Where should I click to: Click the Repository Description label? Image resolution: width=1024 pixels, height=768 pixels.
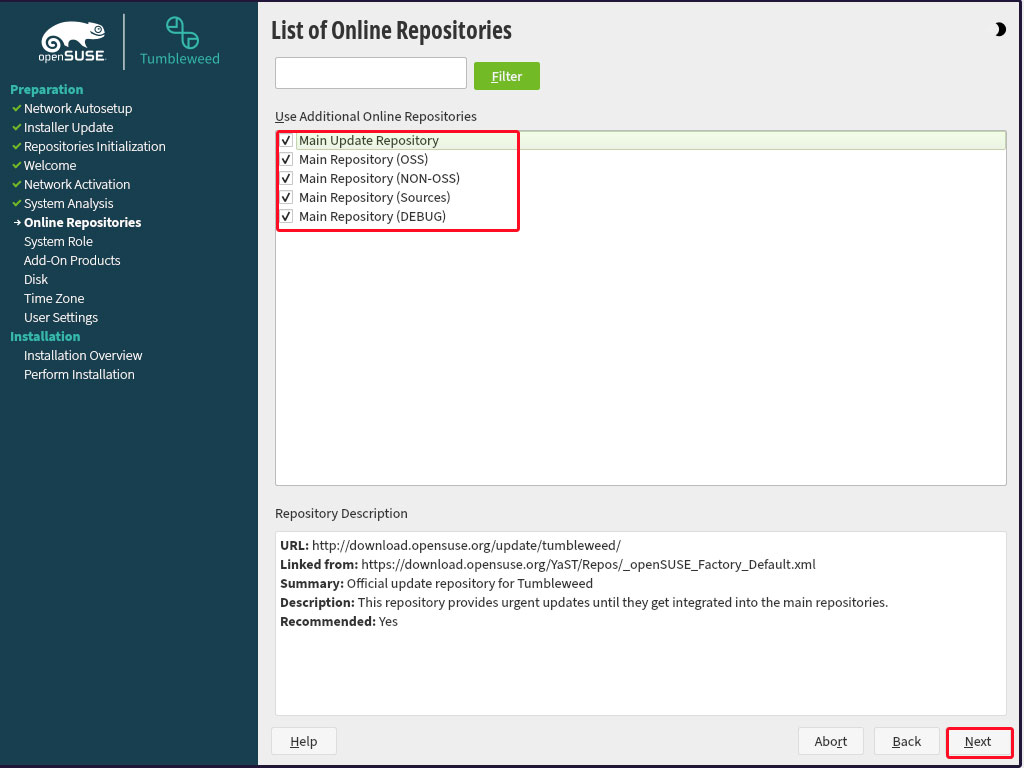pos(341,513)
